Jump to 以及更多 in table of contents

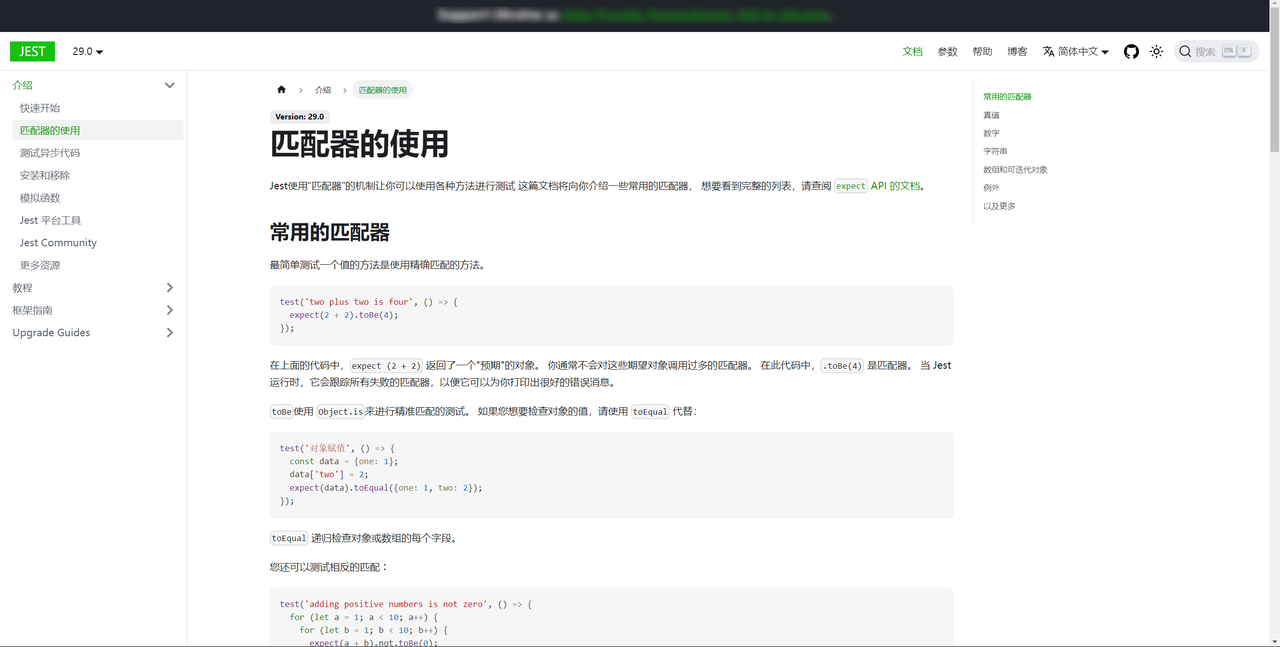(x=999, y=206)
